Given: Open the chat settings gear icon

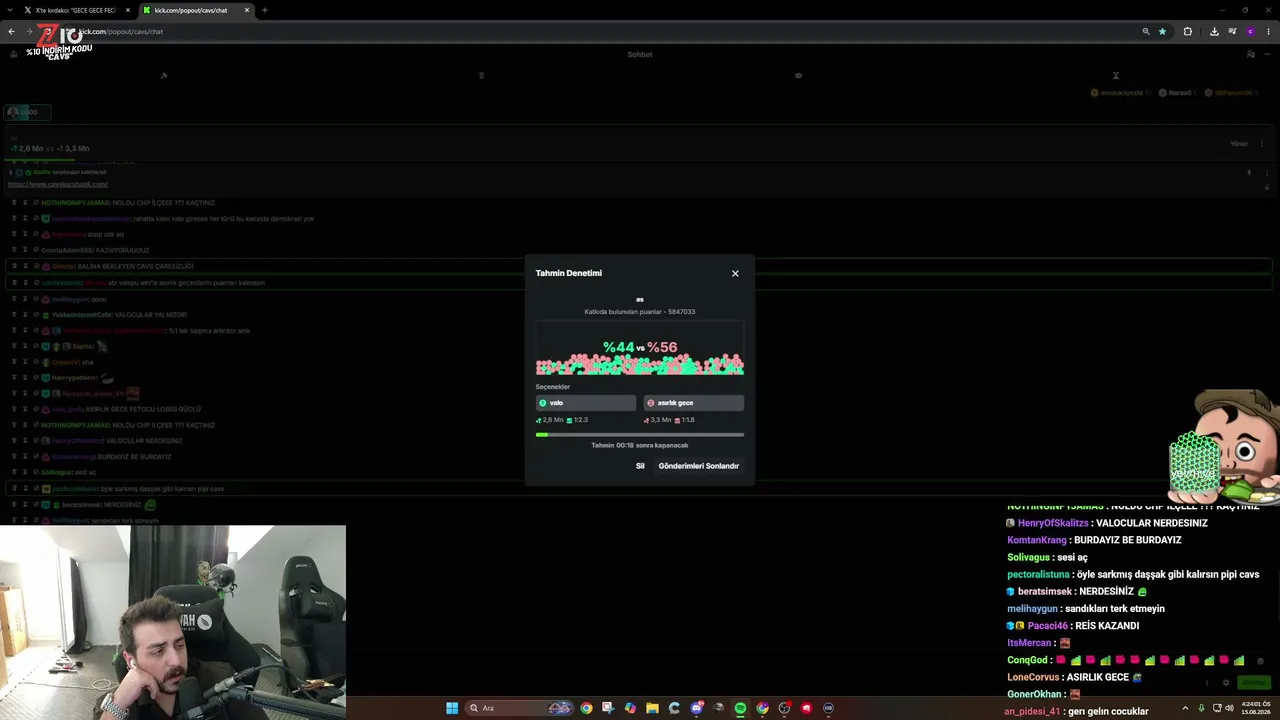Looking at the screenshot, I should 1226,683.
